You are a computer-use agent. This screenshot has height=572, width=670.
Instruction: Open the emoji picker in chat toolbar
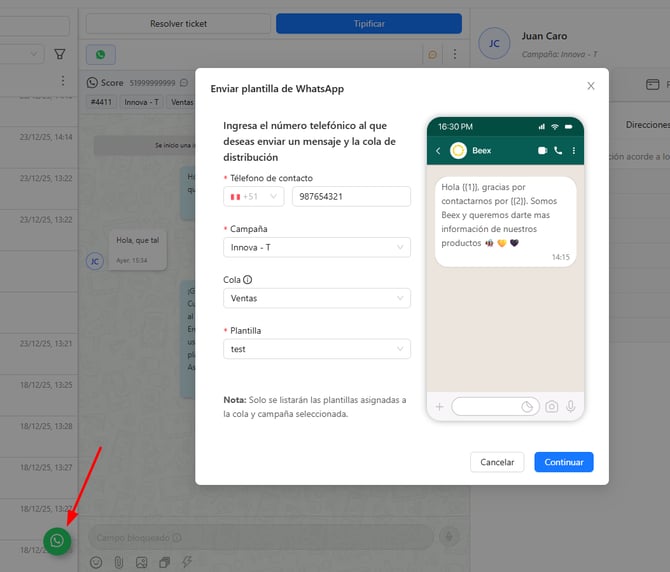point(96,562)
